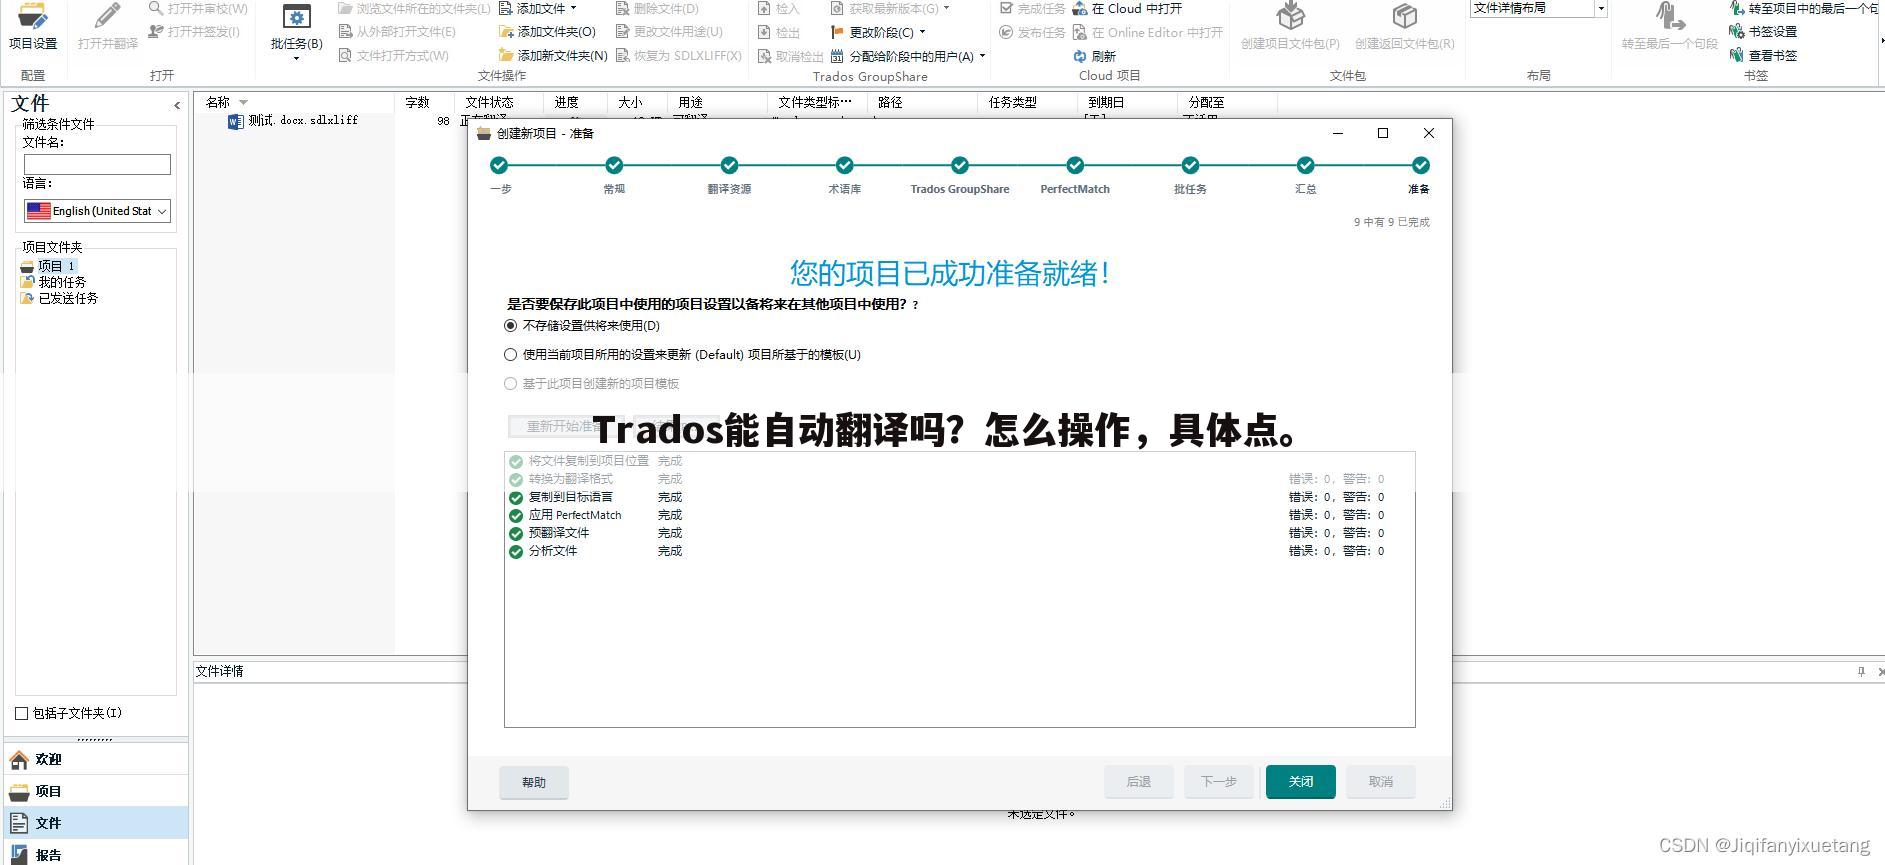Click the 翻译资源 wizard step marker

click(729, 165)
